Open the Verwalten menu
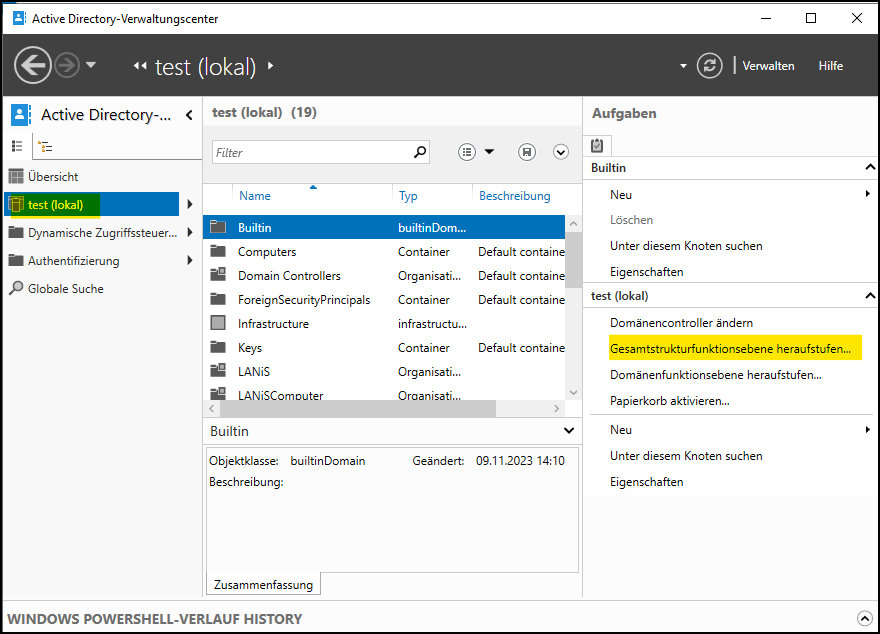 click(x=768, y=66)
